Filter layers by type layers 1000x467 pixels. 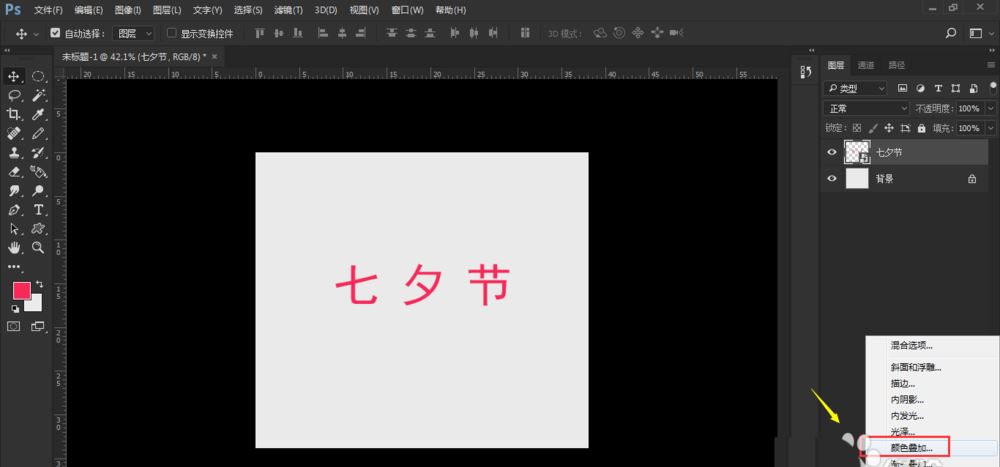pos(938,88)
